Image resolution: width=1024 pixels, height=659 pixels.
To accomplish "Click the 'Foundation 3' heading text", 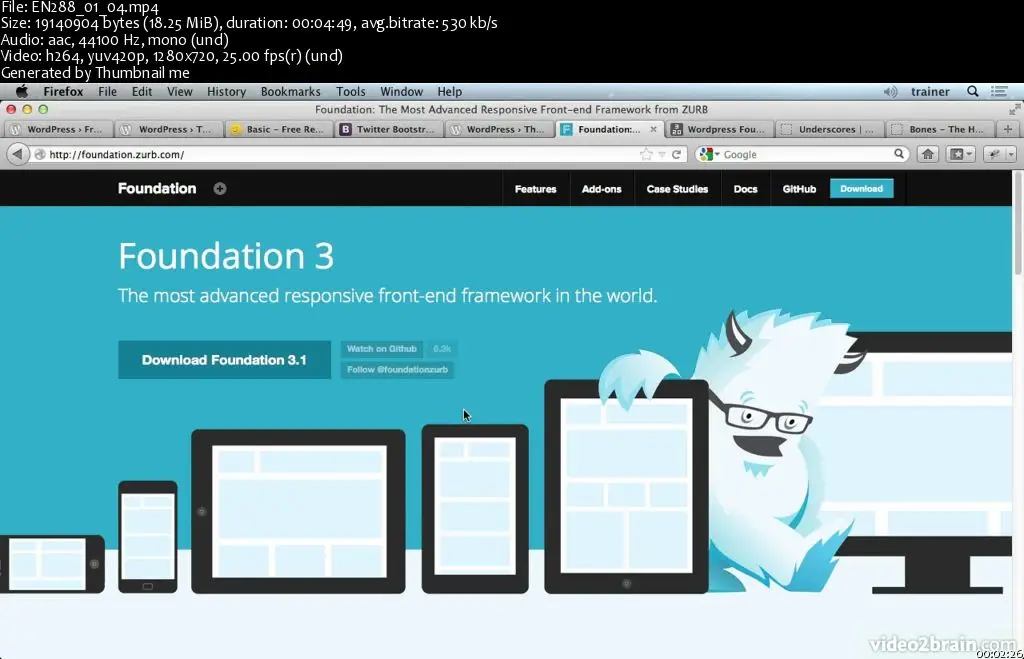I will 226,255.
